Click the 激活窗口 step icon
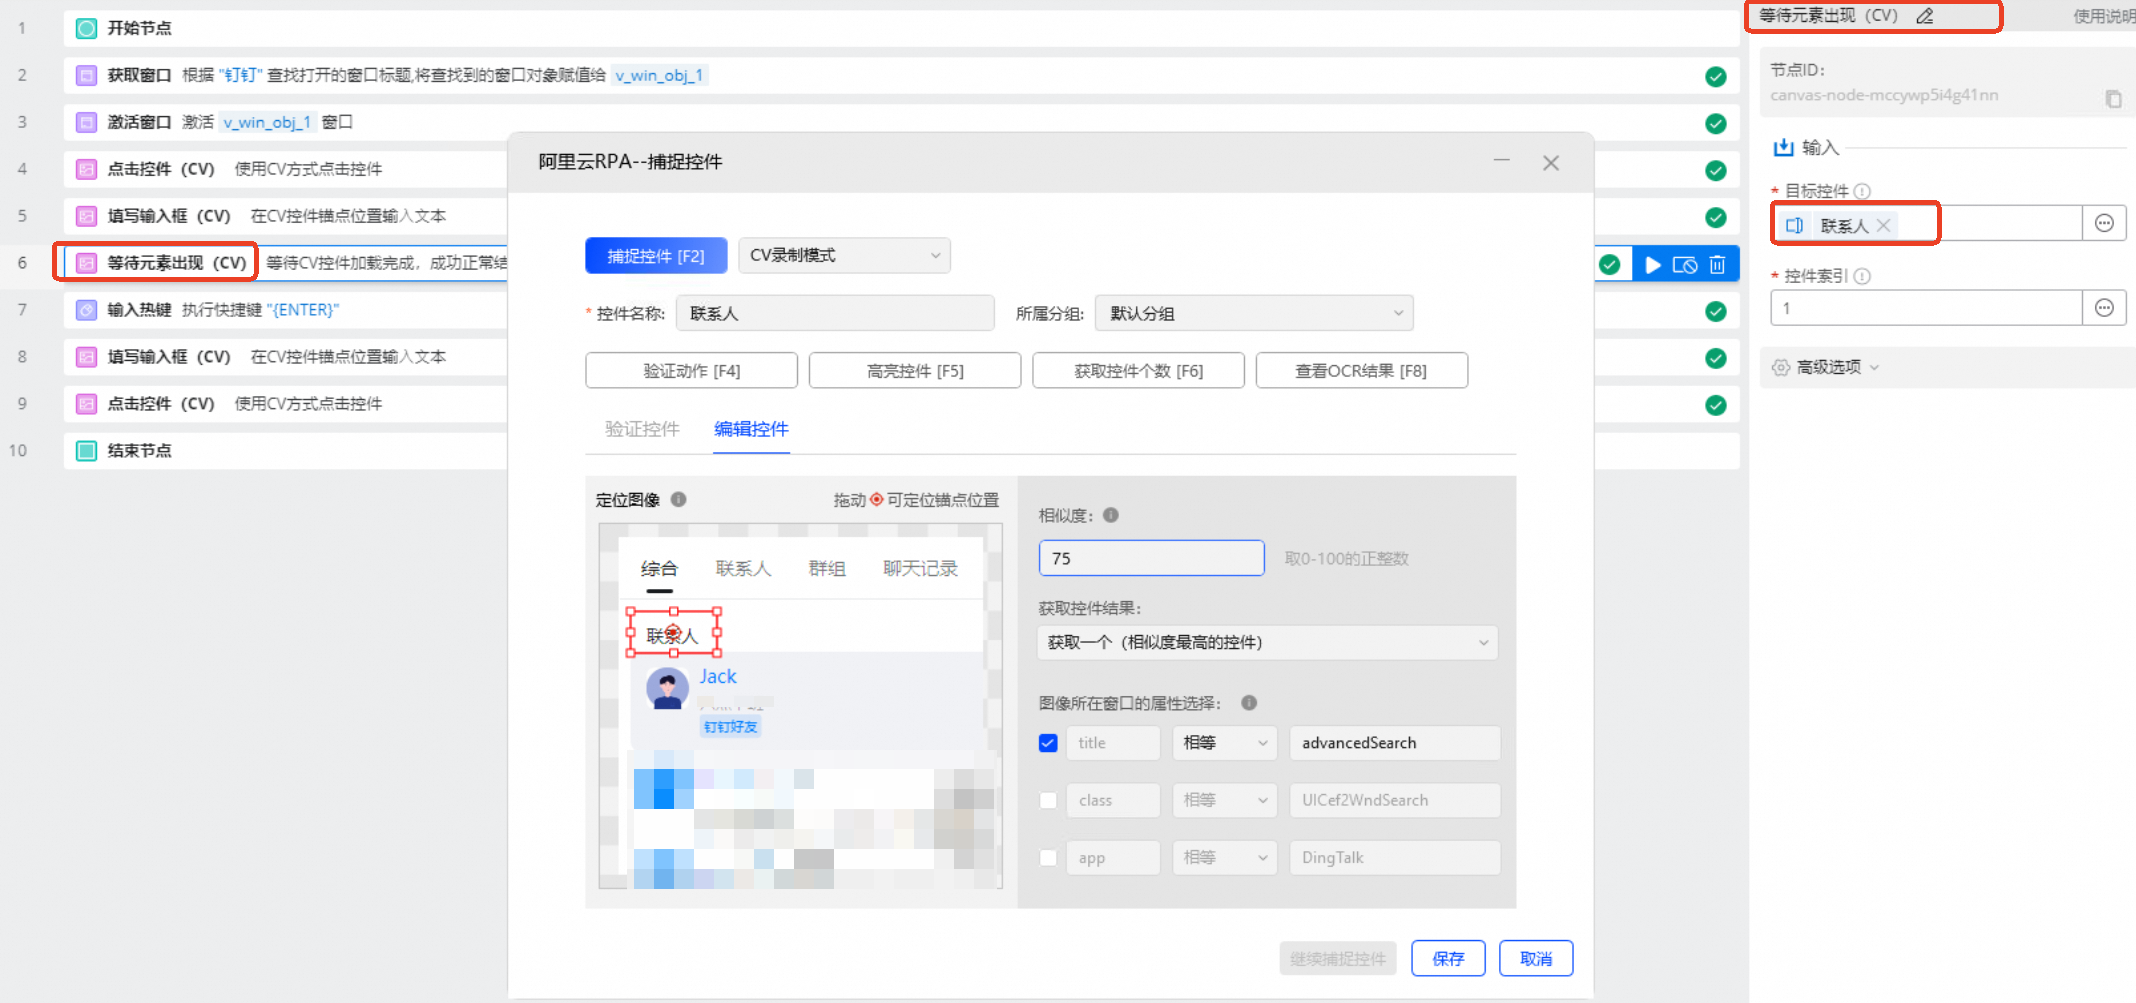The width and height of the screenshot is (2136, 1003). pos(87,122)
